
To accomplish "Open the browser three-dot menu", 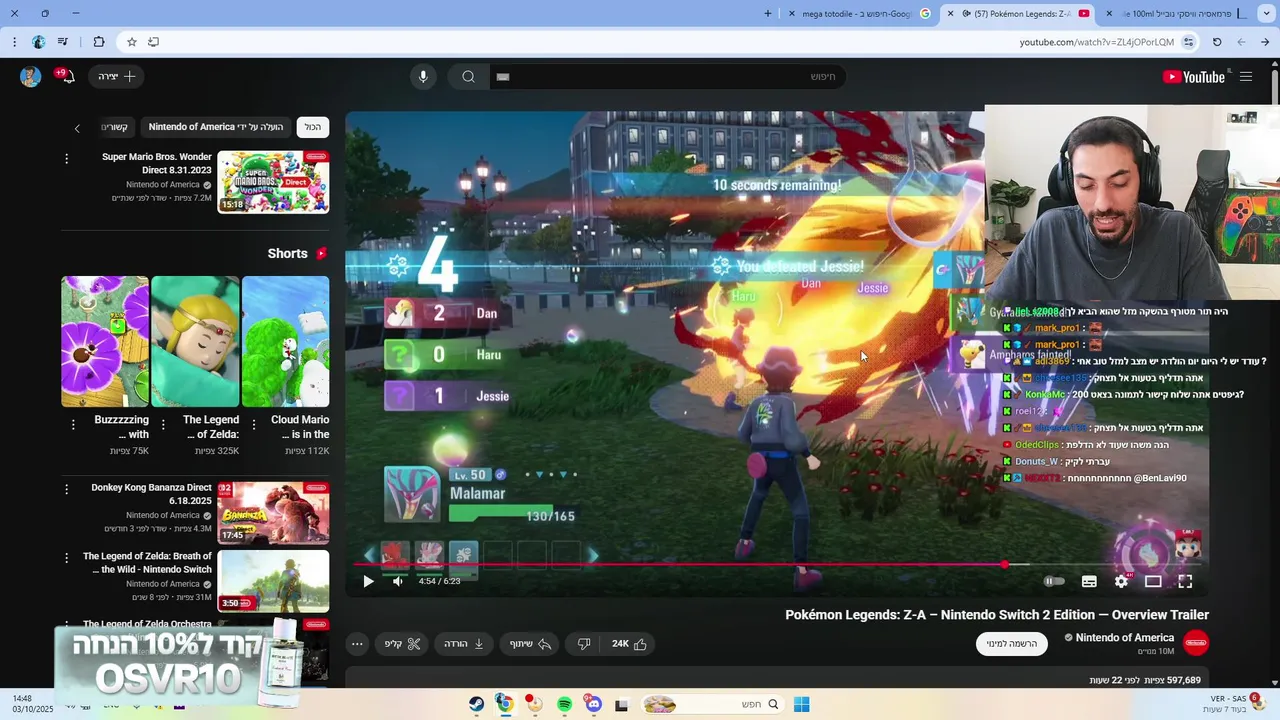I will (x=14, y=42).
